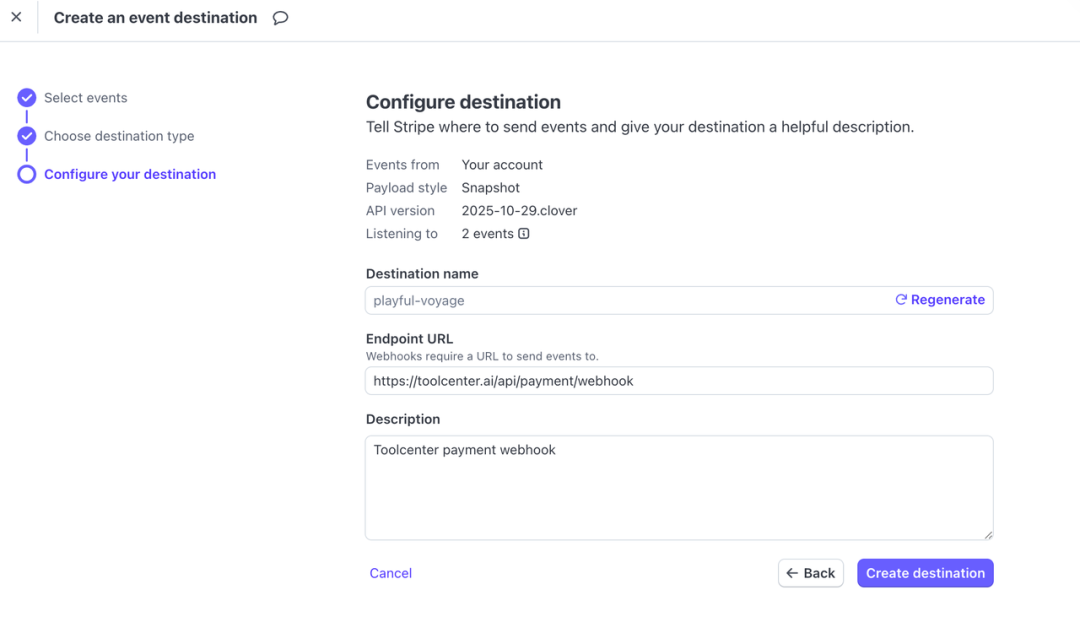Click the Configure your destination step circle

point(27,174)
